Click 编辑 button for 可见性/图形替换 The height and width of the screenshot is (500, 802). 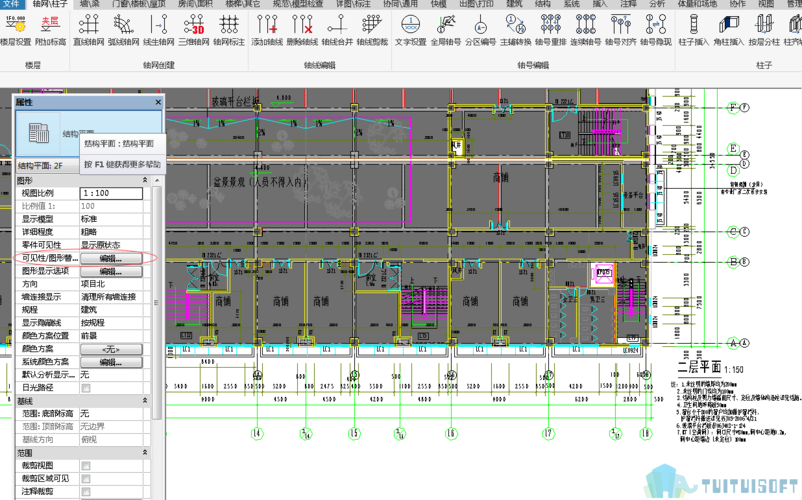[111, 258]
